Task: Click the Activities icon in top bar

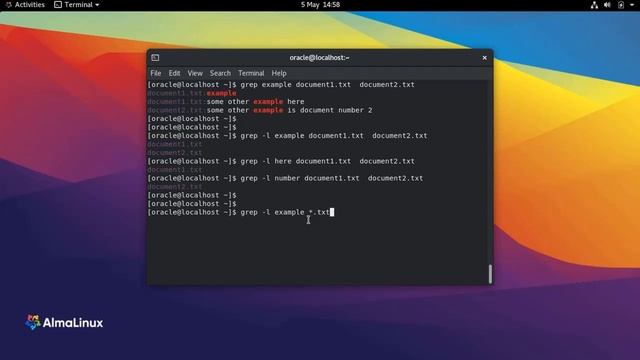Action: click(x=9, y=5)
